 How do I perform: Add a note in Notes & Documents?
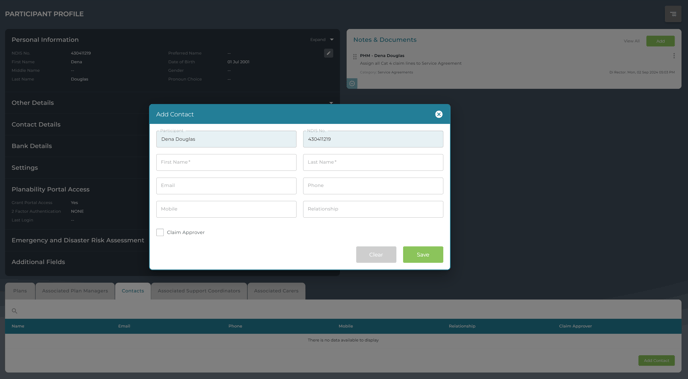tap(660, 41)
